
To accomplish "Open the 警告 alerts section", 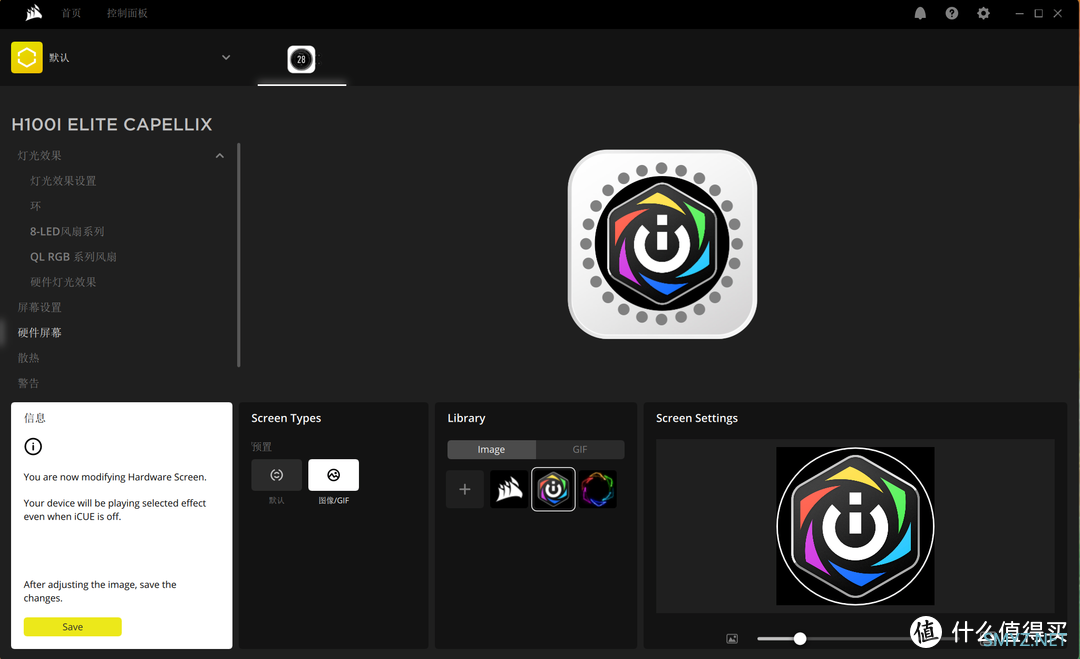I will click(x=28, y=383).
